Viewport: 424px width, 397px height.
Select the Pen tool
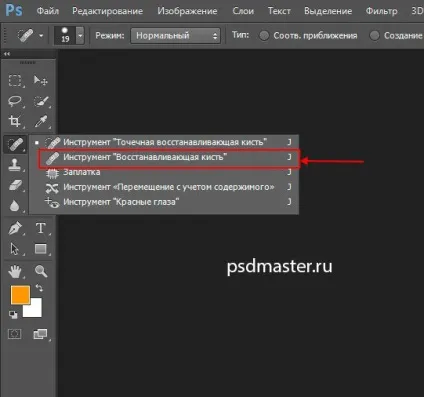click(15, 229)
